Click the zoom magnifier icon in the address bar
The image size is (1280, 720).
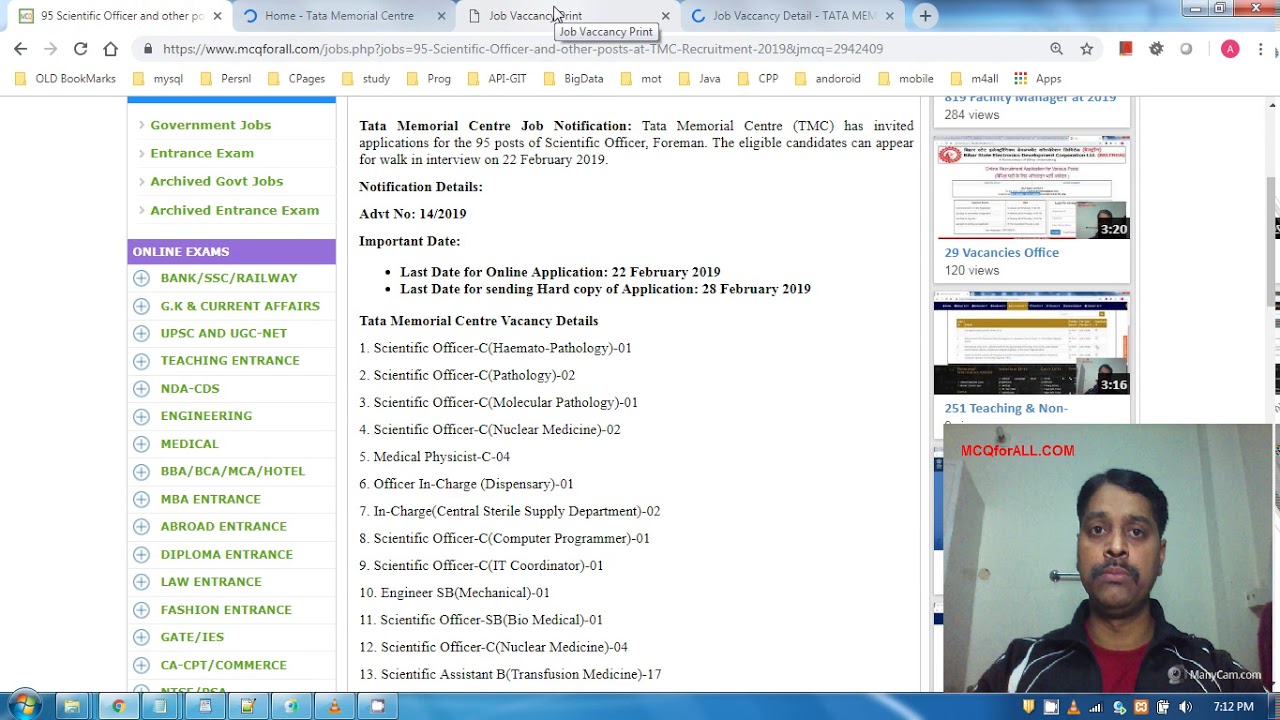click(1056, 48)
